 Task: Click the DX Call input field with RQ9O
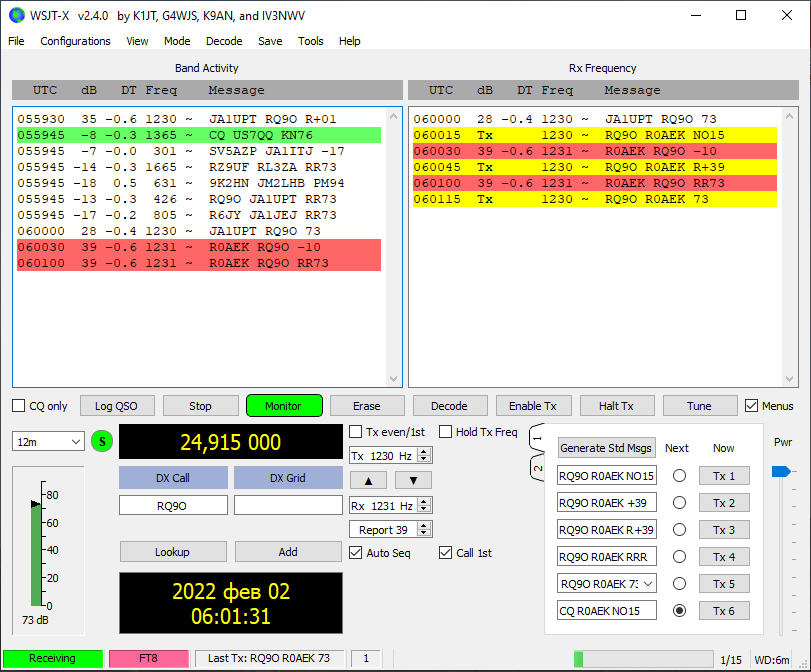(173, 505)
